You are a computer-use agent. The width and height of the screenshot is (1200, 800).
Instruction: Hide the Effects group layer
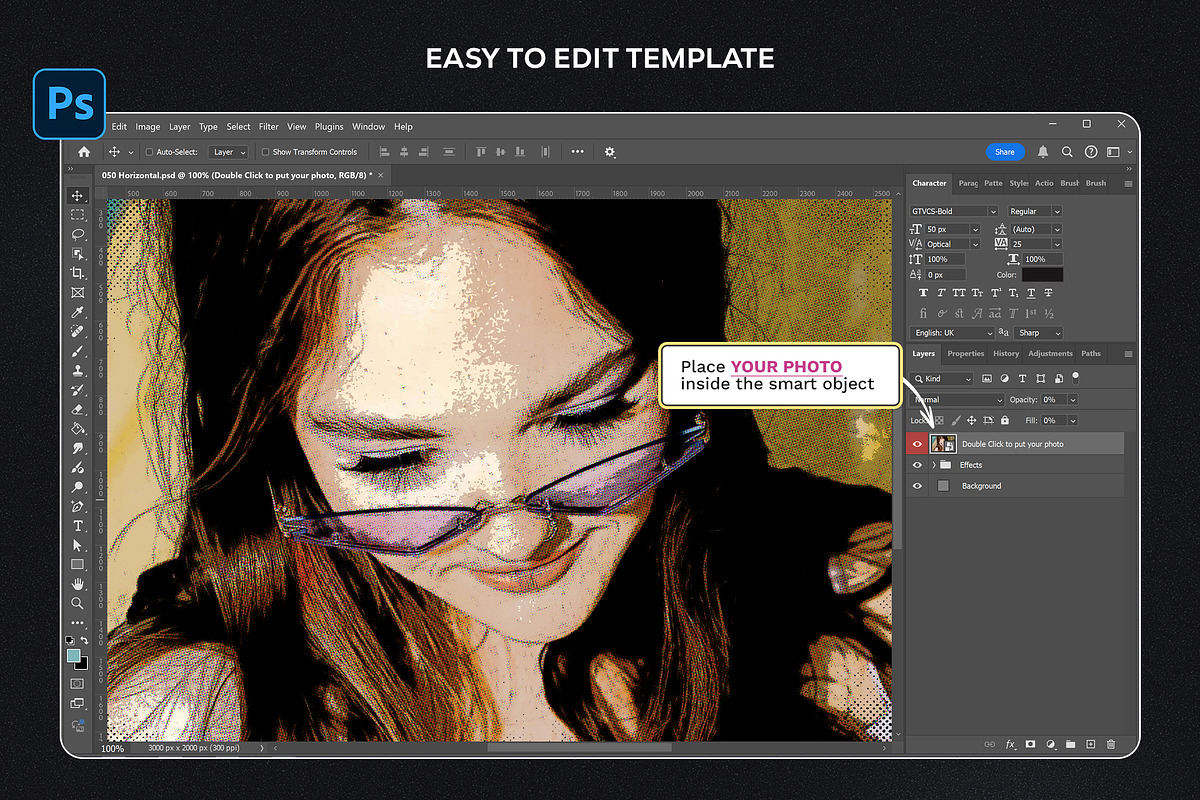[917, 465]
